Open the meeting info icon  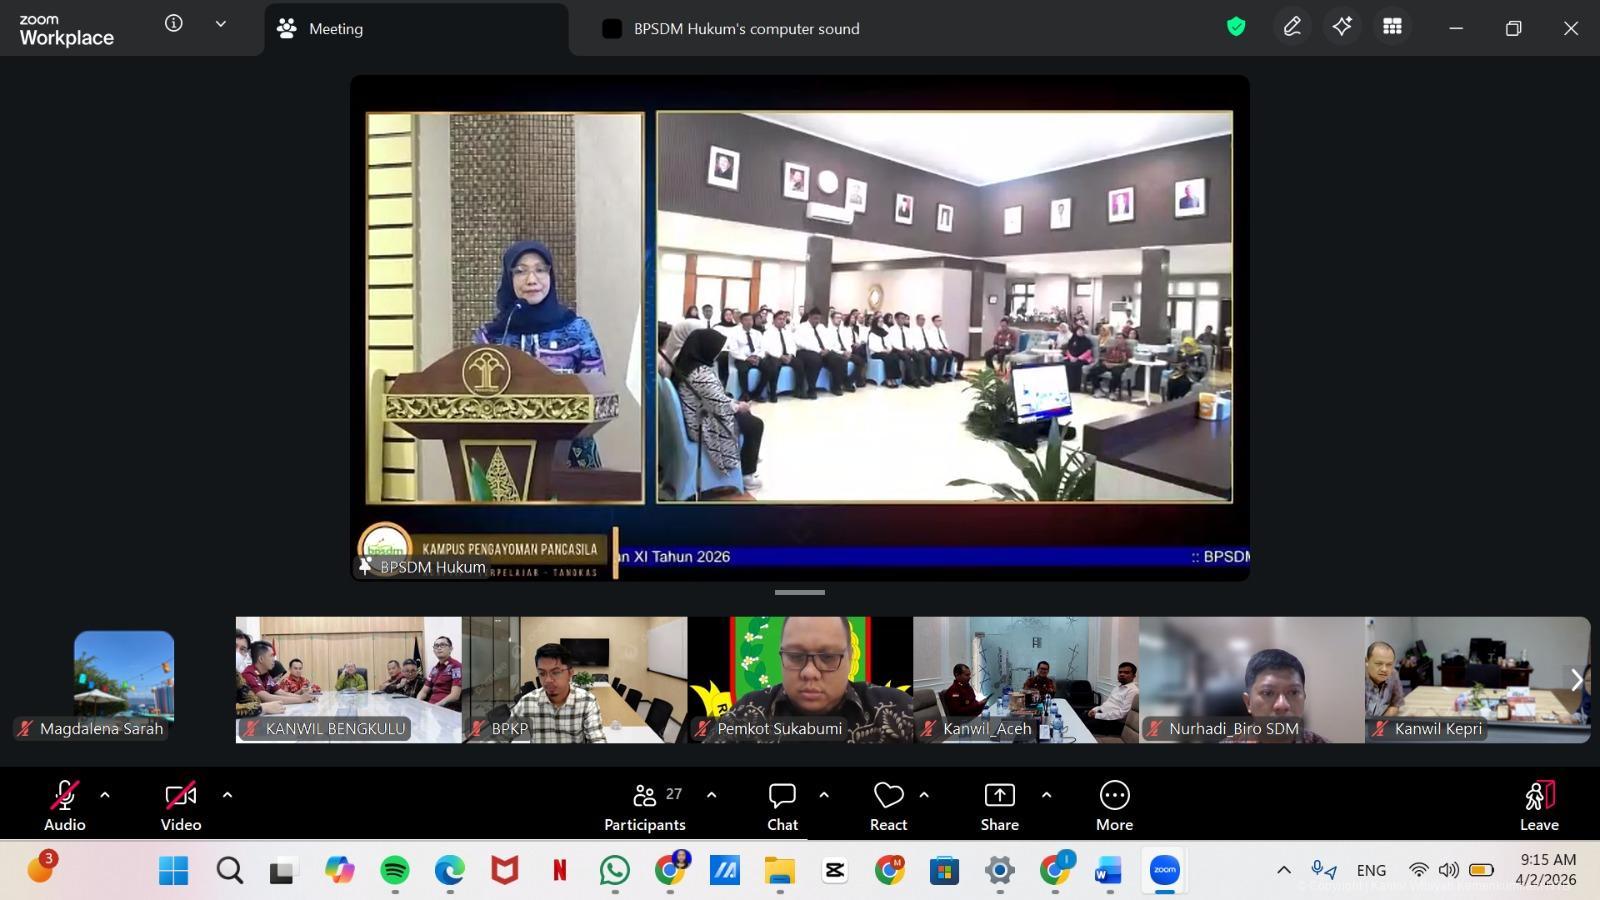[174, 24]
